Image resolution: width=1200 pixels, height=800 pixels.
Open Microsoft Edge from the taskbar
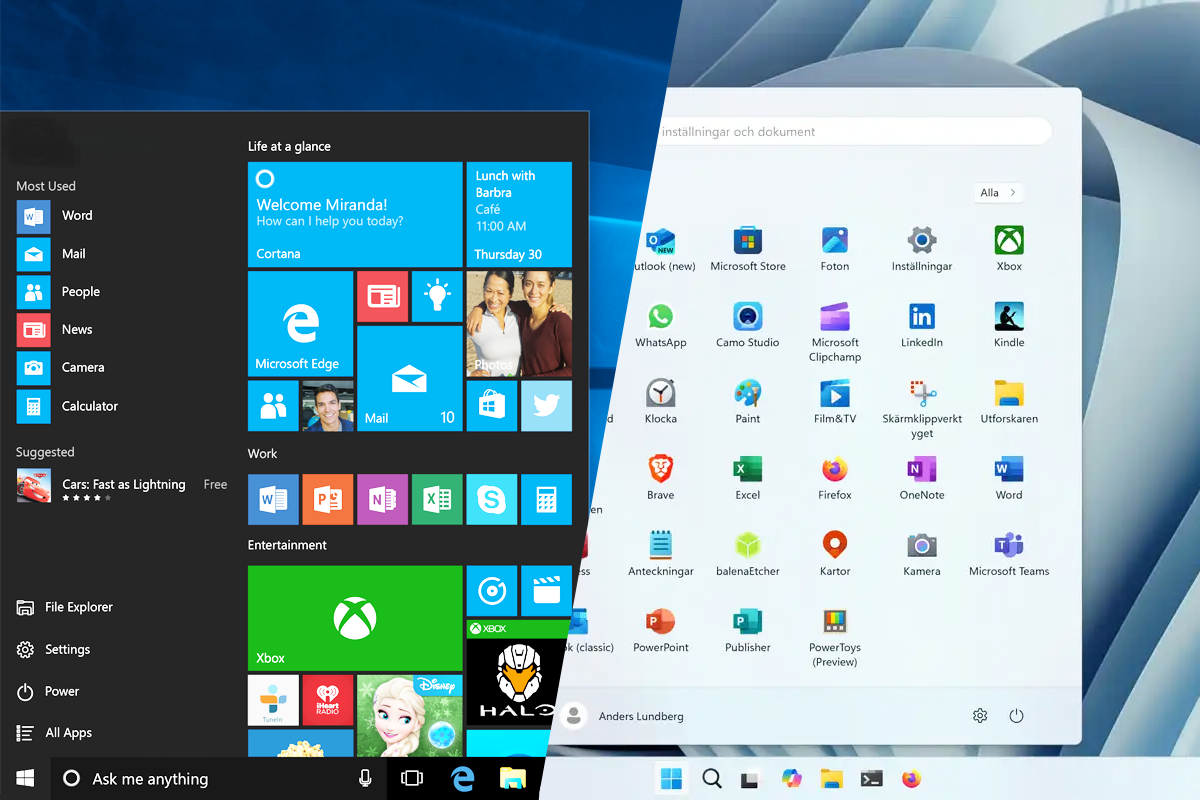point(462,778)
